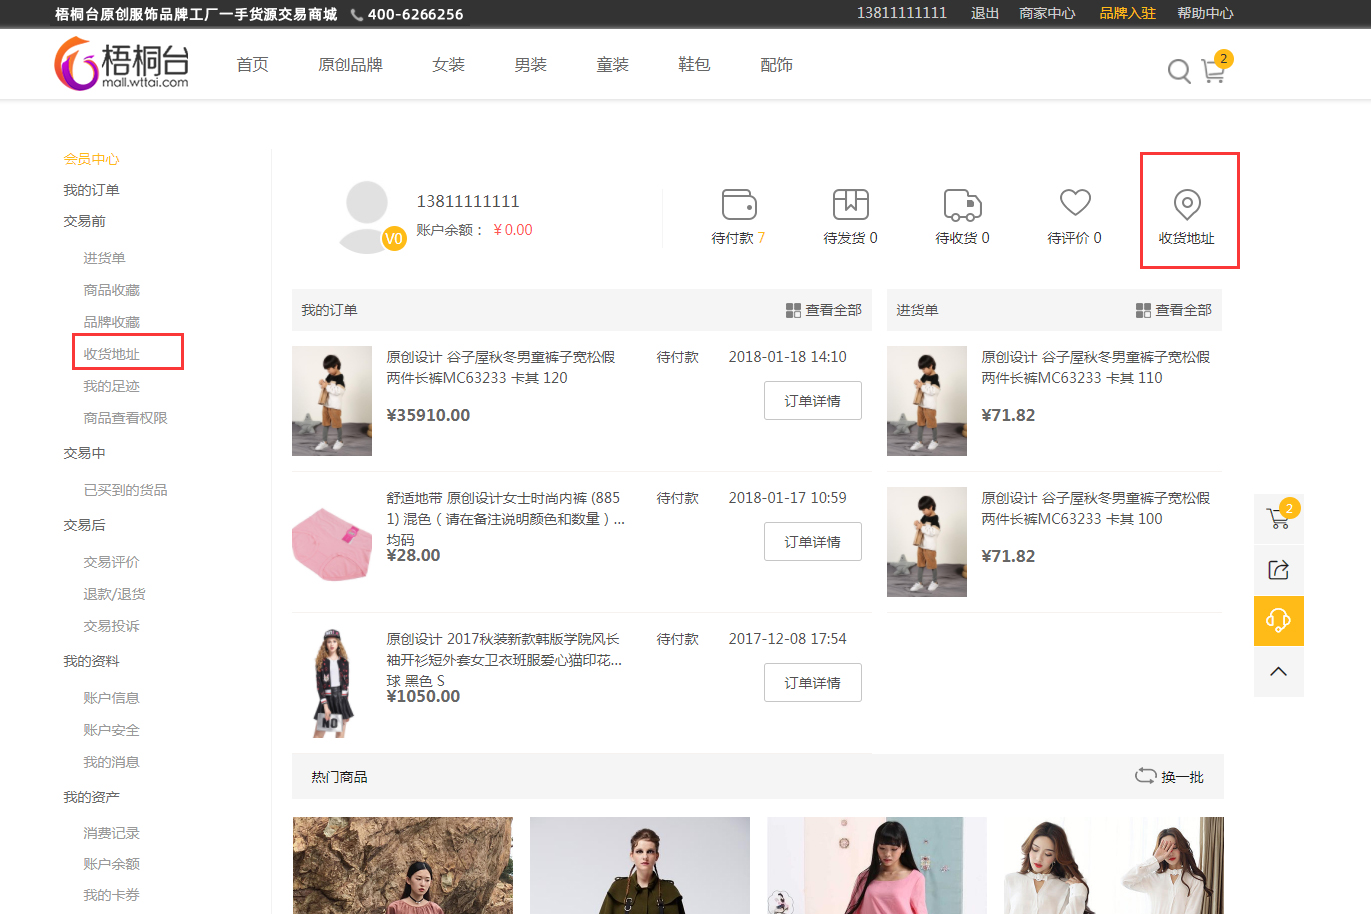The width and height of the screenshot is (1371, 914).
Task: Open 待付款 pending payment wallet icon
Action: [739, 204]
